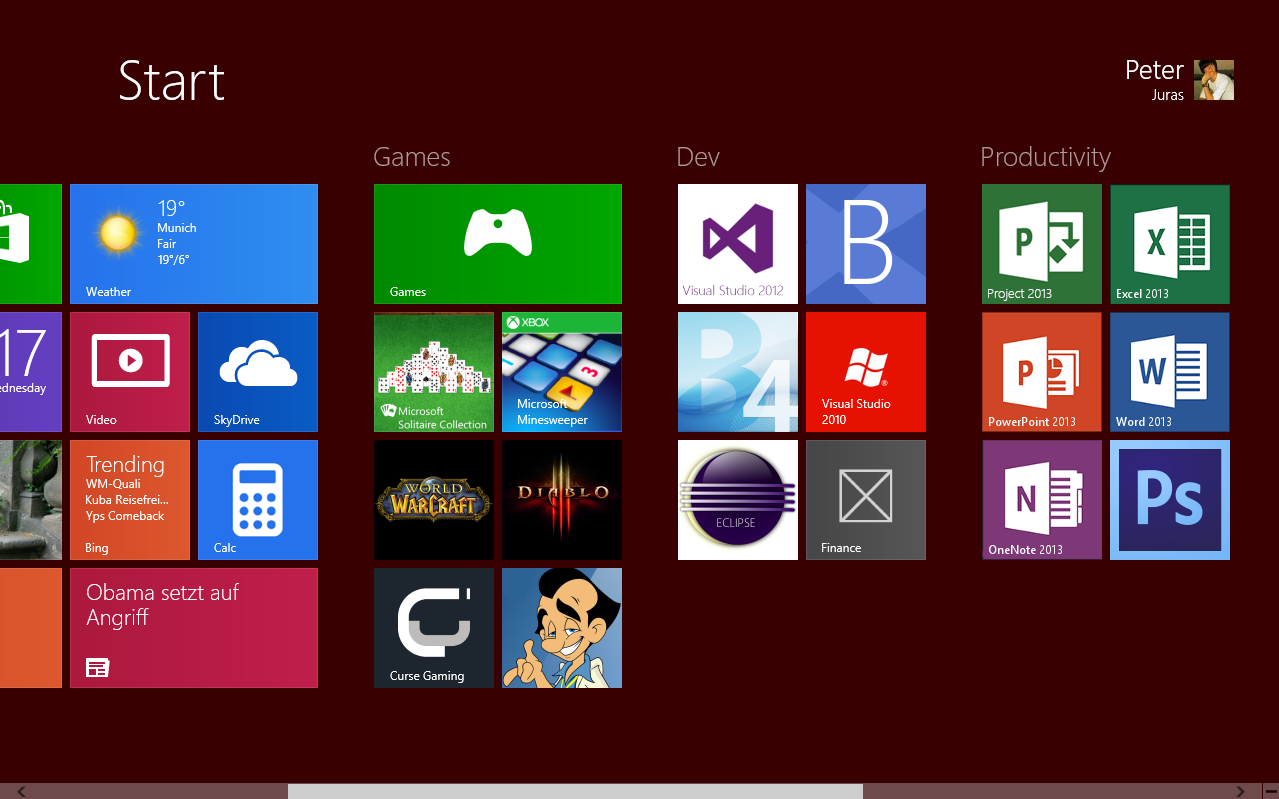This screenshot has height=799, width=1279.
Task: Select the Dev group heading
Action: 698,157
